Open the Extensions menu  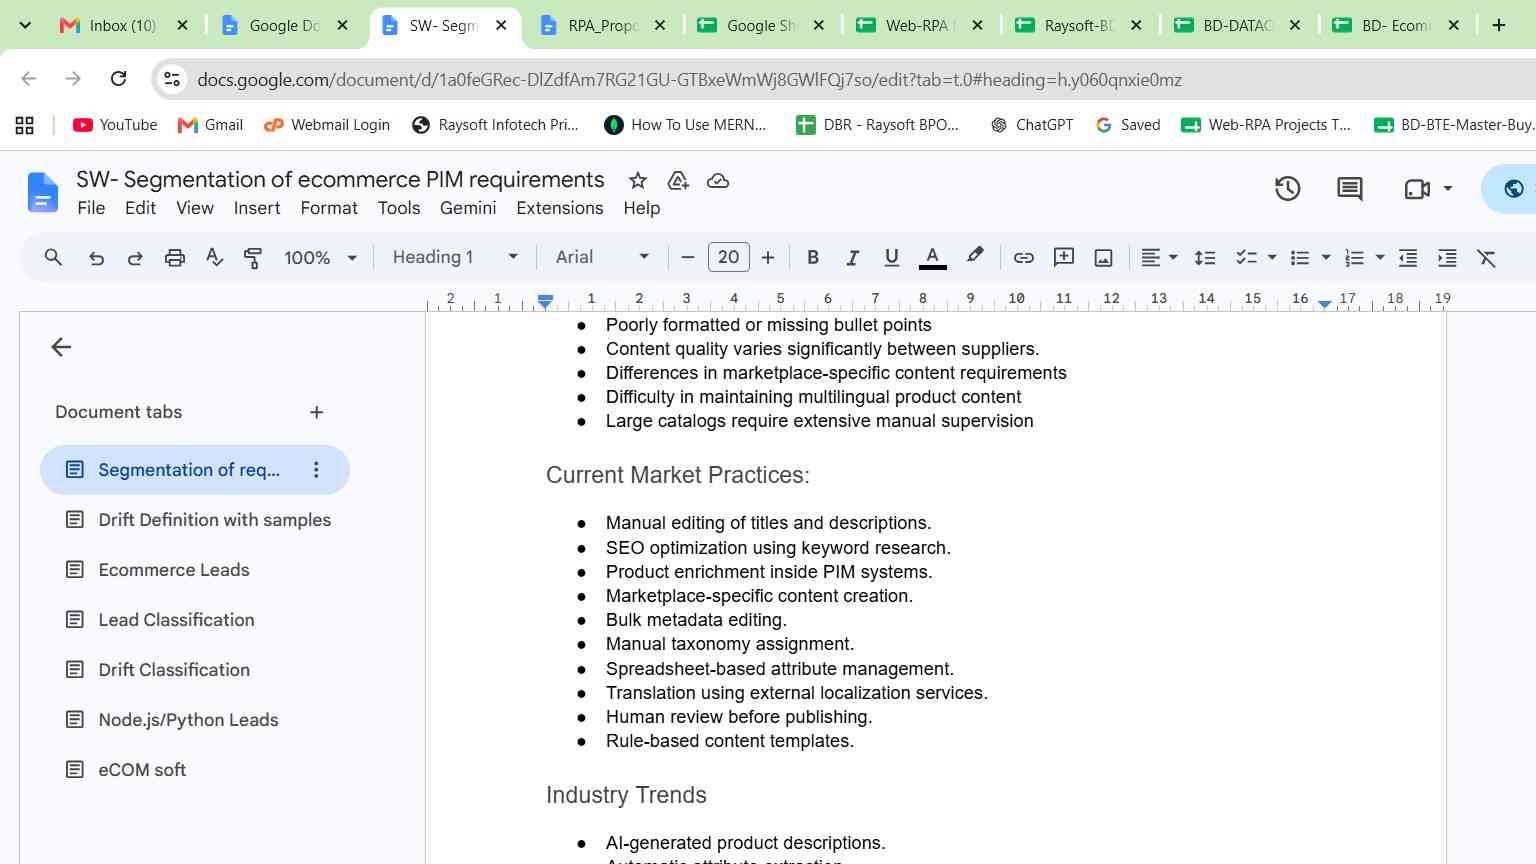click(x=559, y=208)
